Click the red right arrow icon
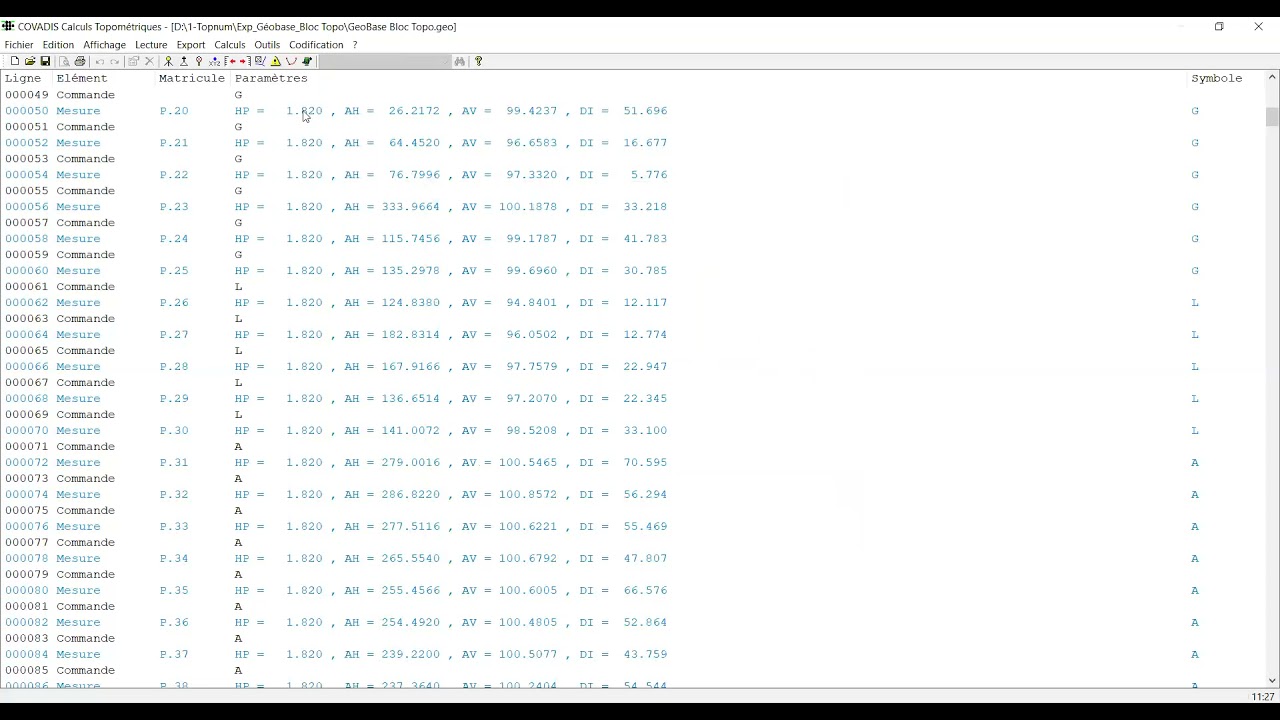1280x720 pixels. 244,61
